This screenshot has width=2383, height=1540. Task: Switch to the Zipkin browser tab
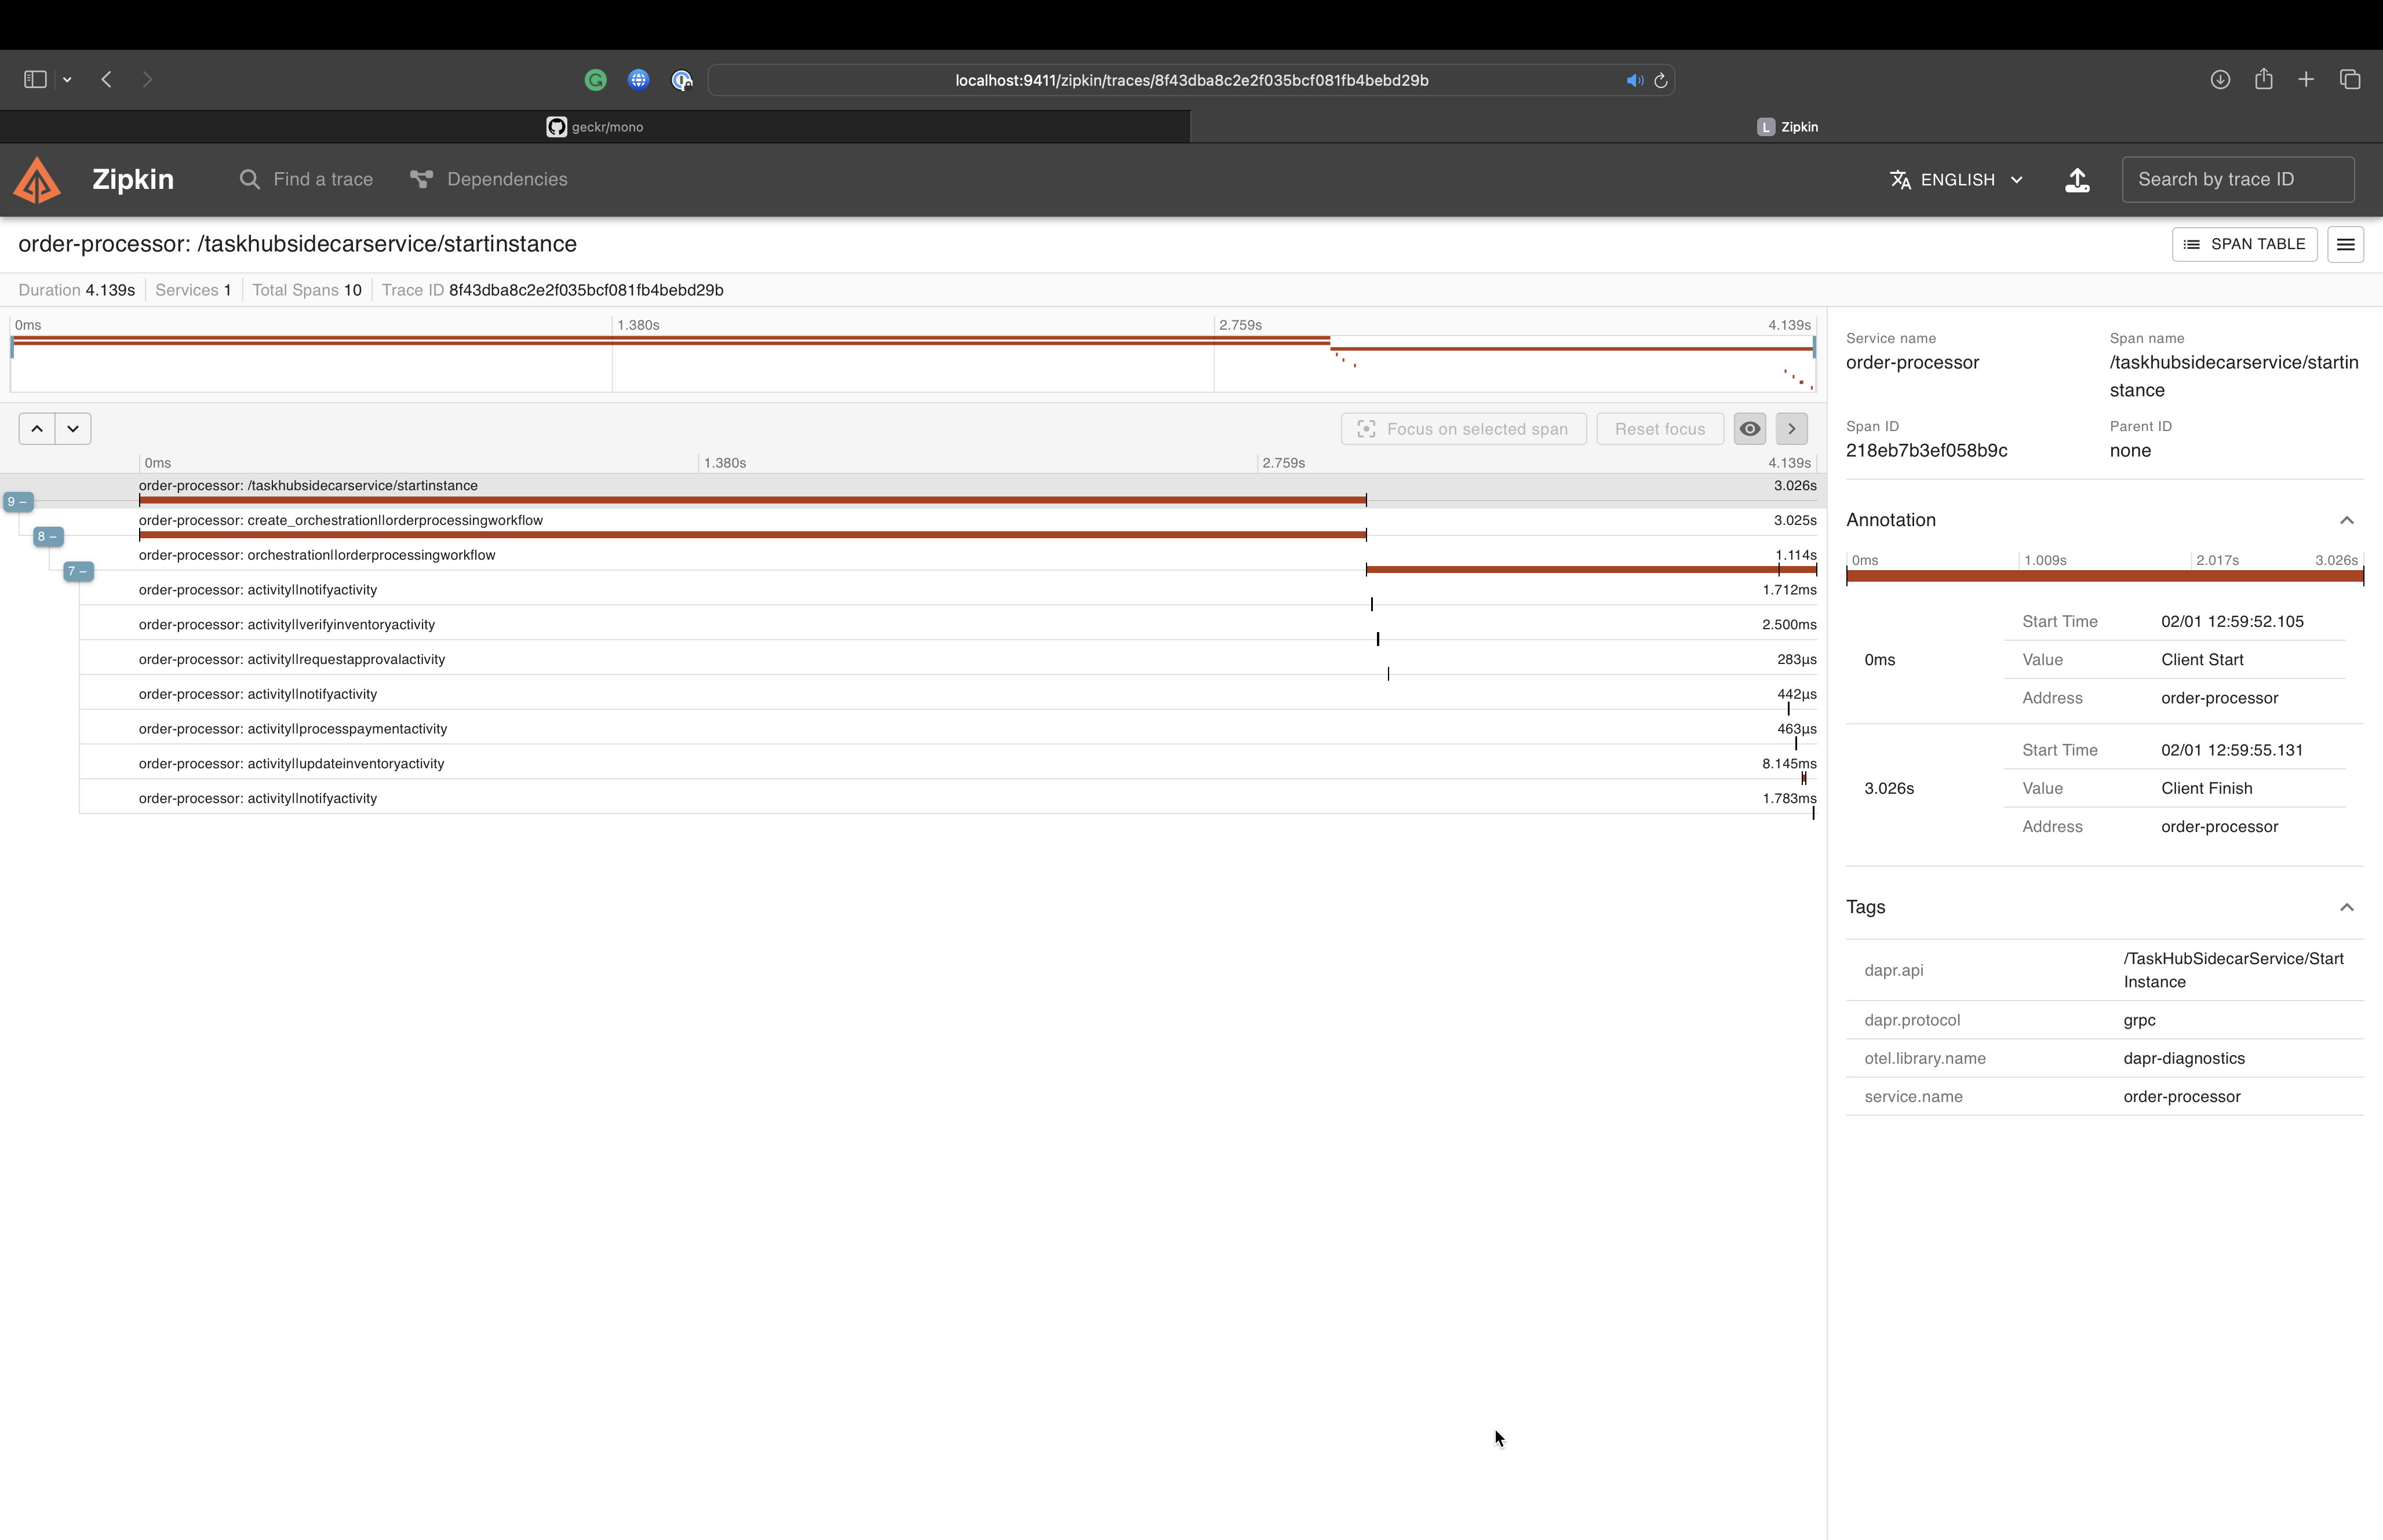[x=1787, y=127]
